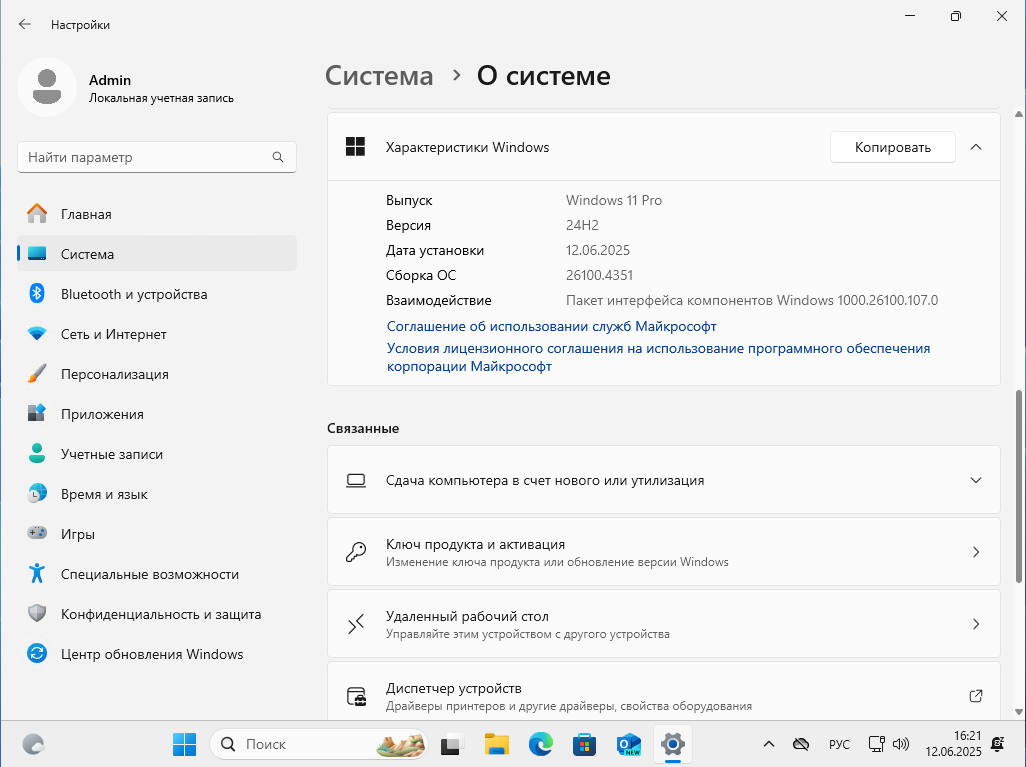Copy Windows specifications with Копировать
This screenshot has height=767, width=1026.
[893, 147]
